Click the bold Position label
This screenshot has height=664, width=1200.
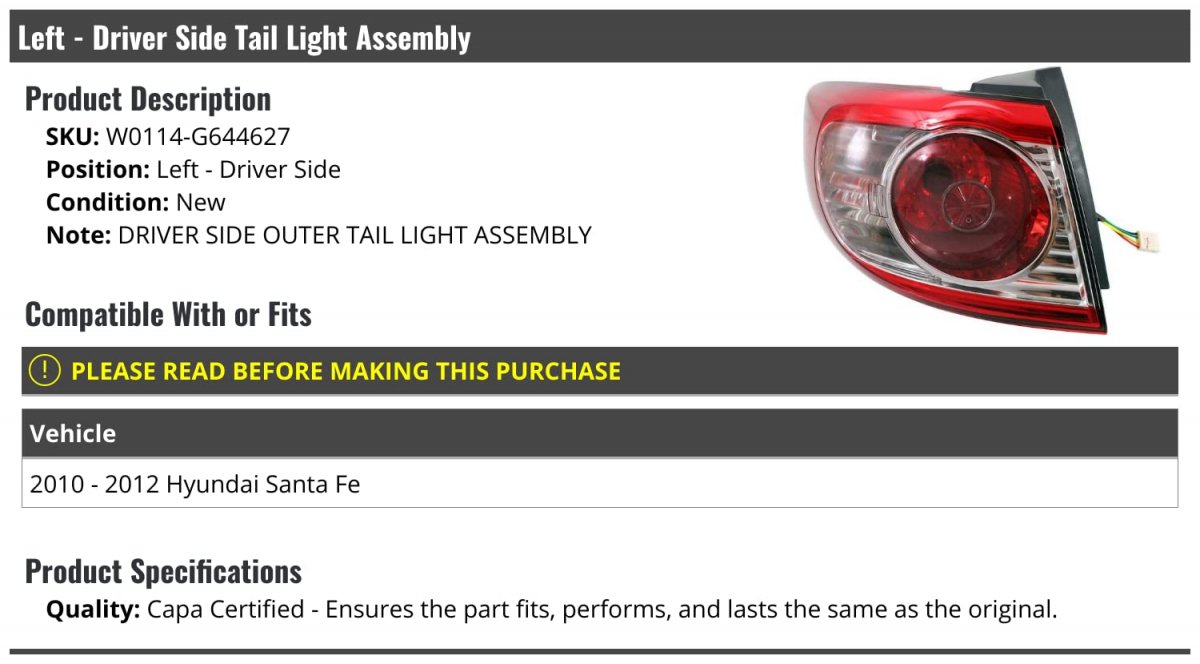(97, 170)
